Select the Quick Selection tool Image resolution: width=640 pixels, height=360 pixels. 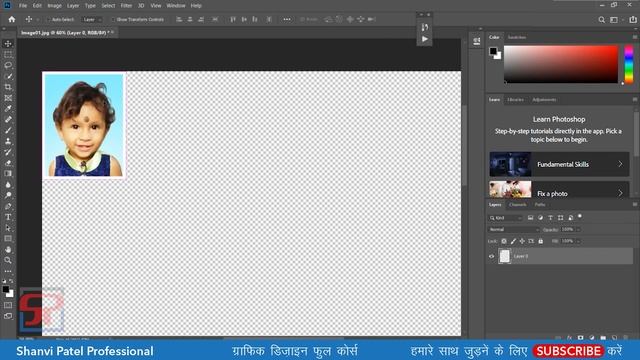point(8,76)
